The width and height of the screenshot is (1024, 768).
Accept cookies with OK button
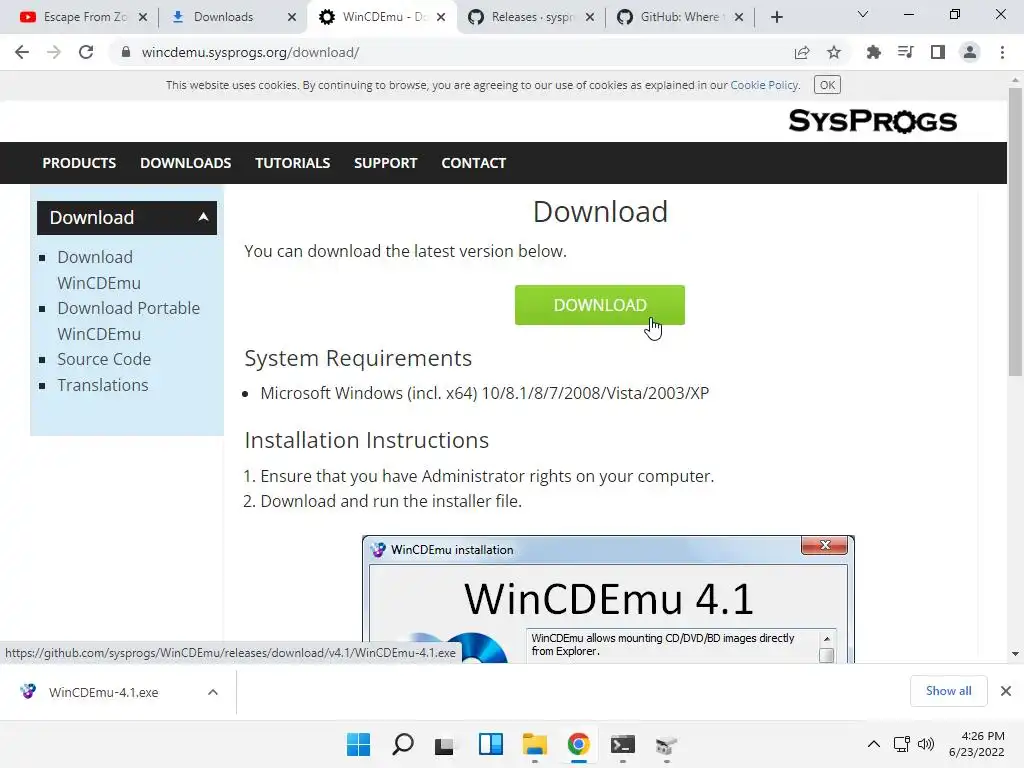(x=827, y=85)
